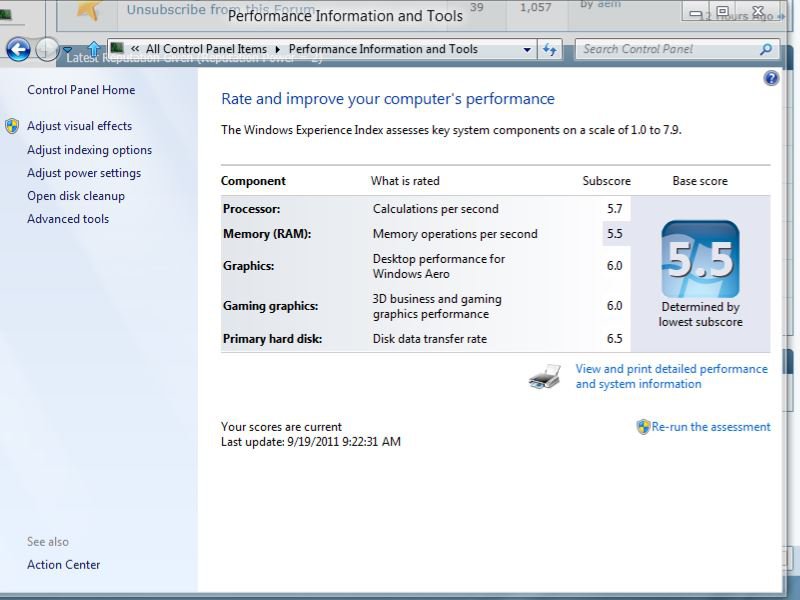Viewport: 800px width, 600px height.
Task: Open Help via the blue question mark
Action: coord(771,78)
